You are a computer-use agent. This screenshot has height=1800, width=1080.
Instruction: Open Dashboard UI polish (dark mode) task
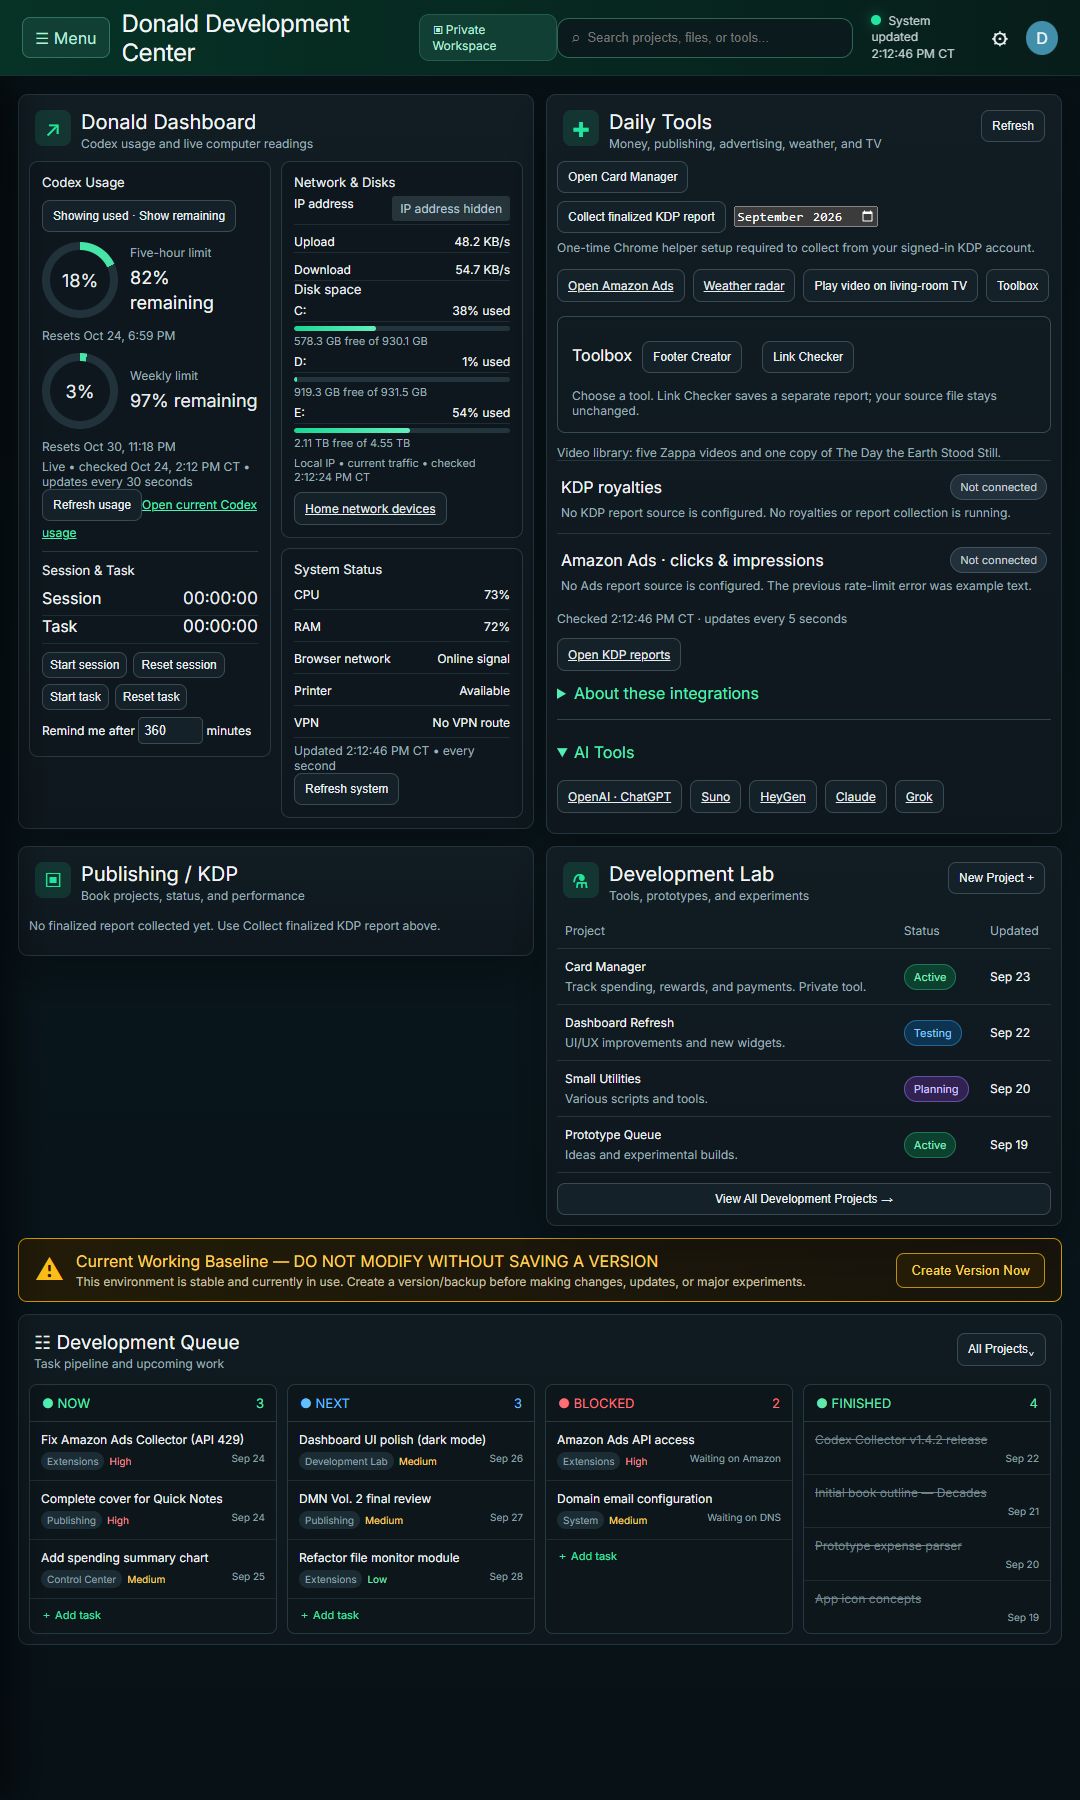pyautogui.click(x=411, y=1450)
